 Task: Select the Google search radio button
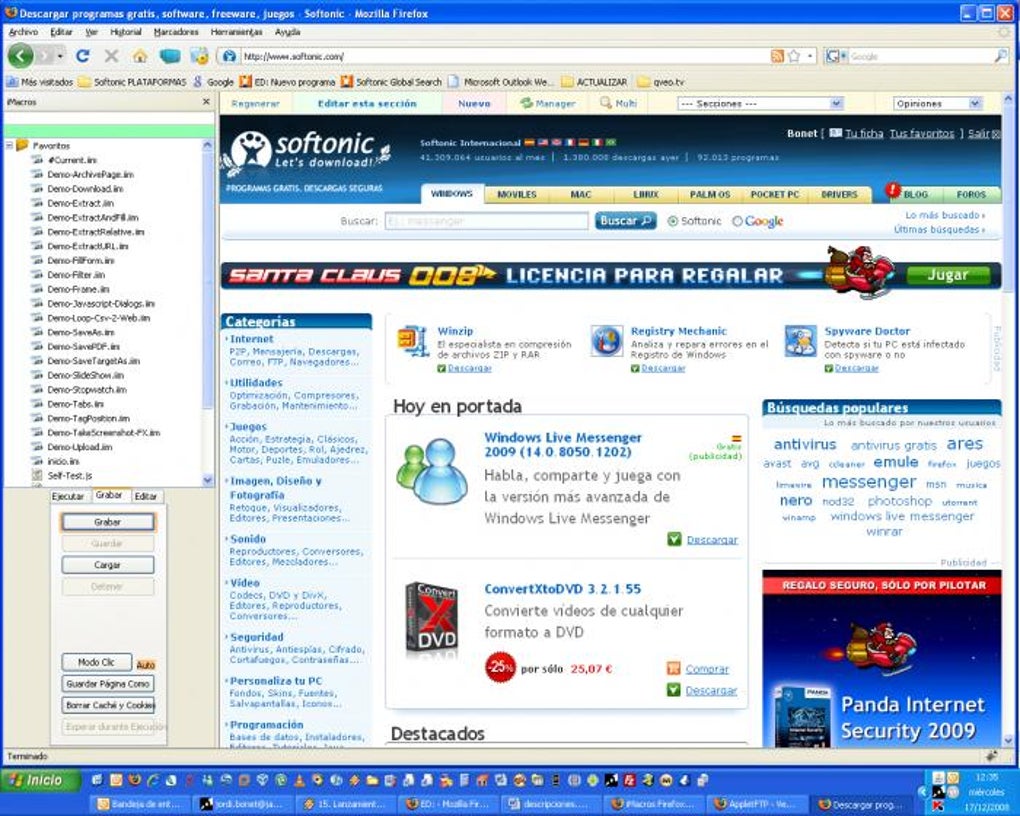(737, 221)
